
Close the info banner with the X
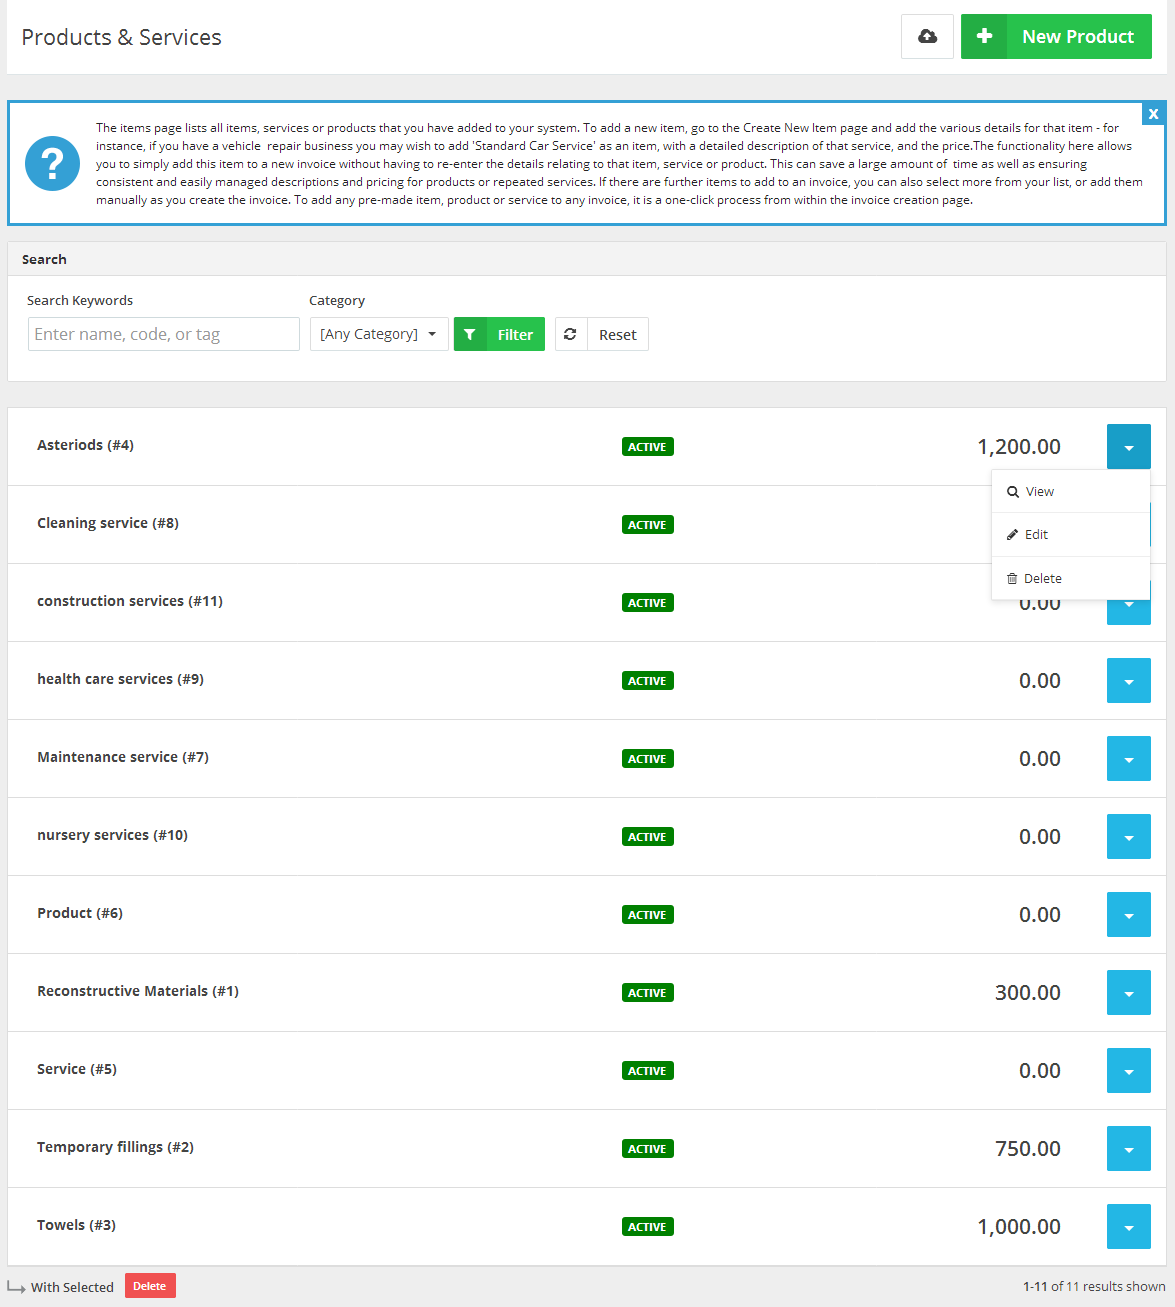[1153, 114]
